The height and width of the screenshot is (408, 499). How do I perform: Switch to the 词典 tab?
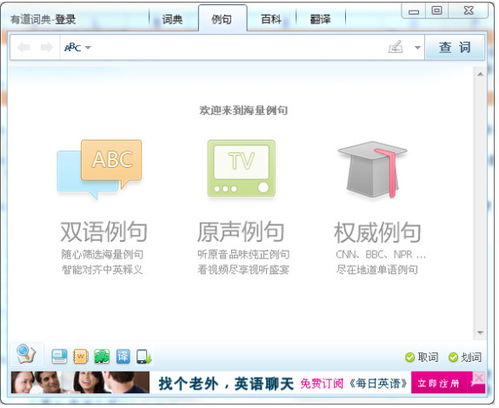click(172, 19)
